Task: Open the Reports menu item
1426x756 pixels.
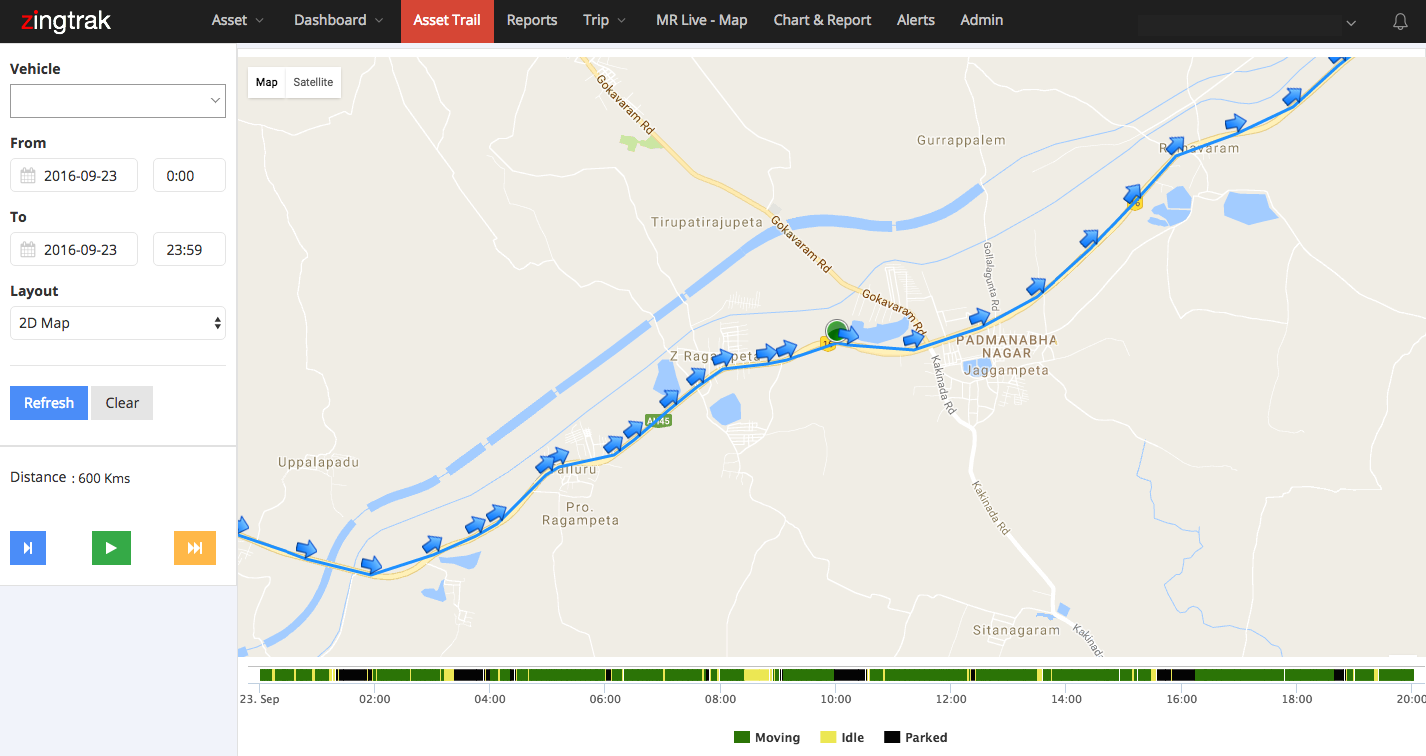Action: pyautogui.click(x=532, y=20)
